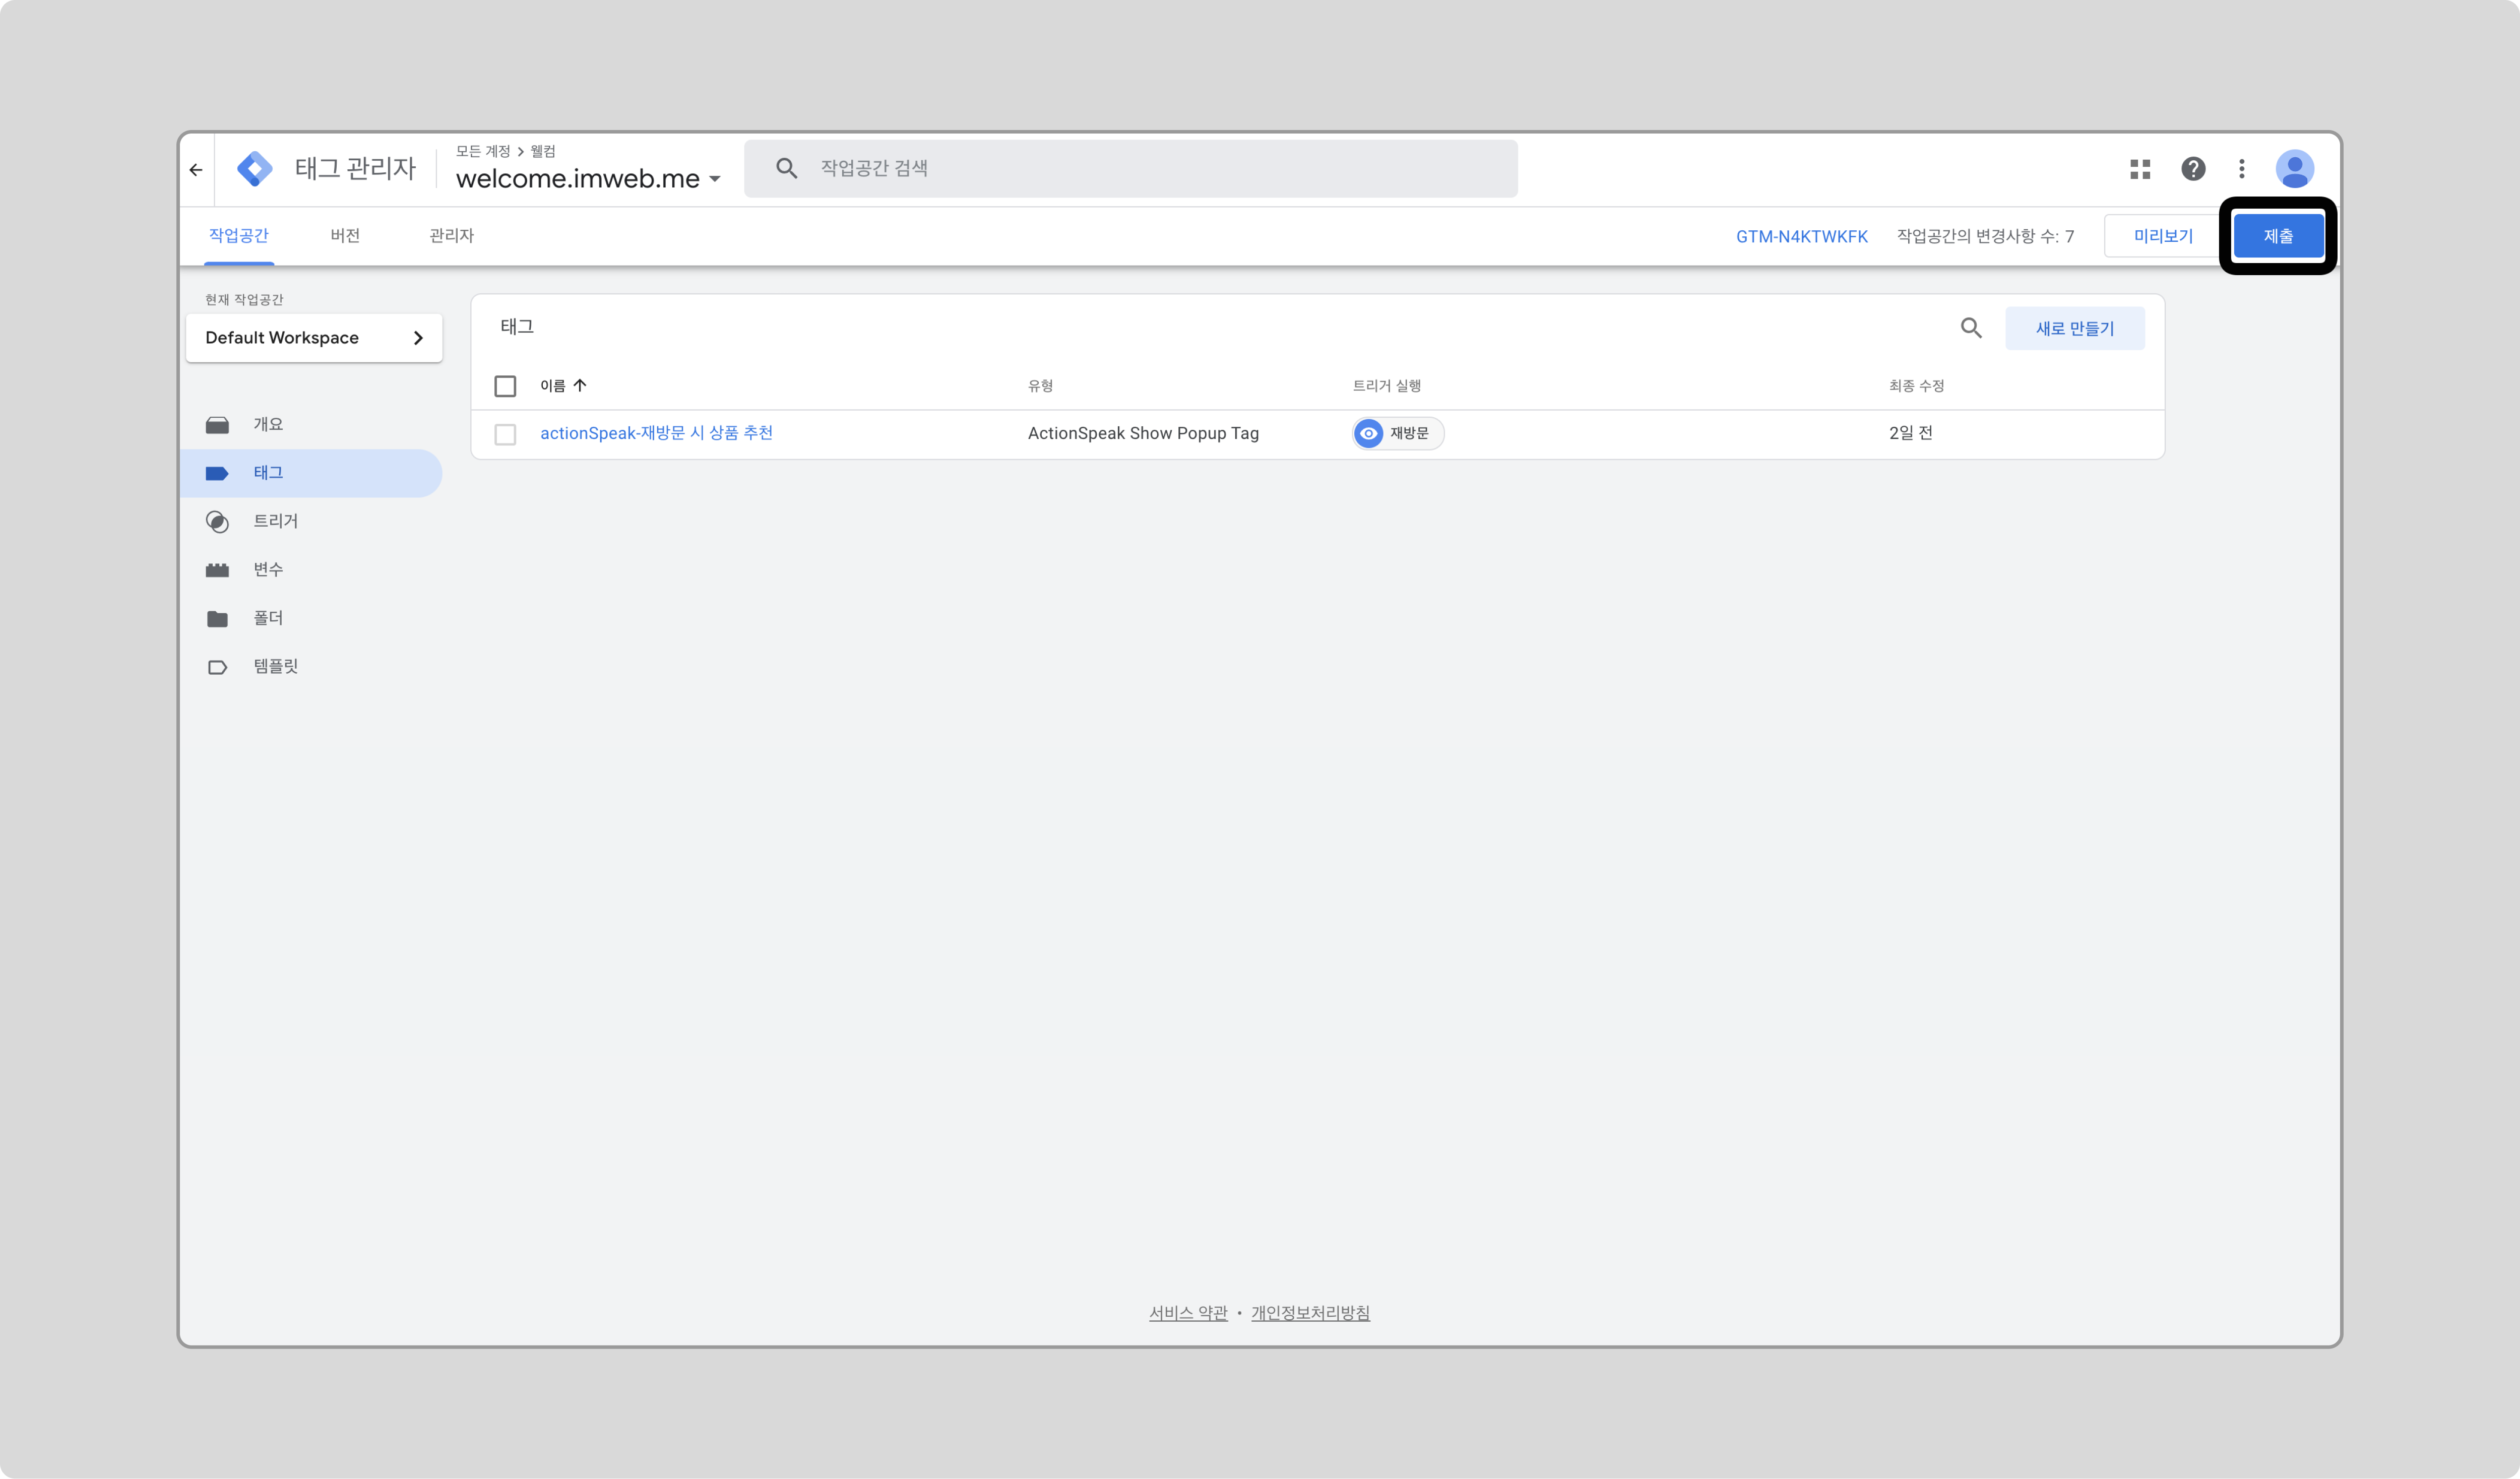Click the 변수 variables brick icon

pyautogui.click(x=217, y=570)
